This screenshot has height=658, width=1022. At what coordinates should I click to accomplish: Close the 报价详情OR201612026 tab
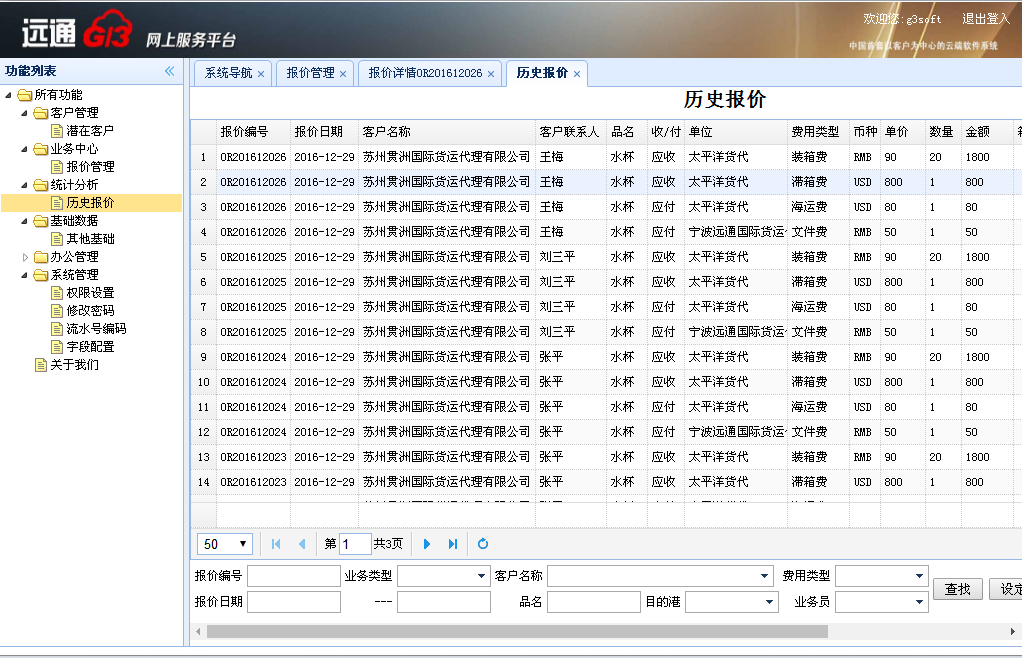[491, 74]
